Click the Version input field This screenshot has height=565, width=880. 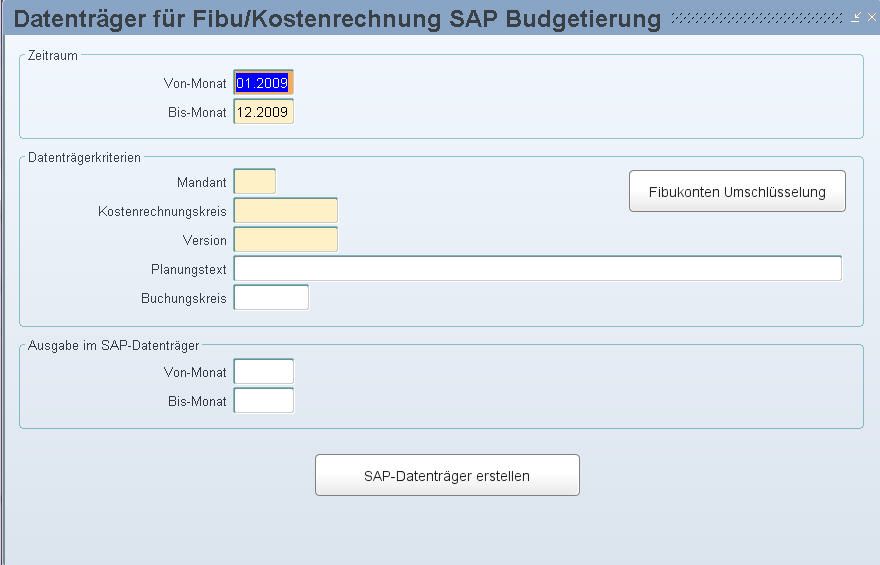coord(285,240)
